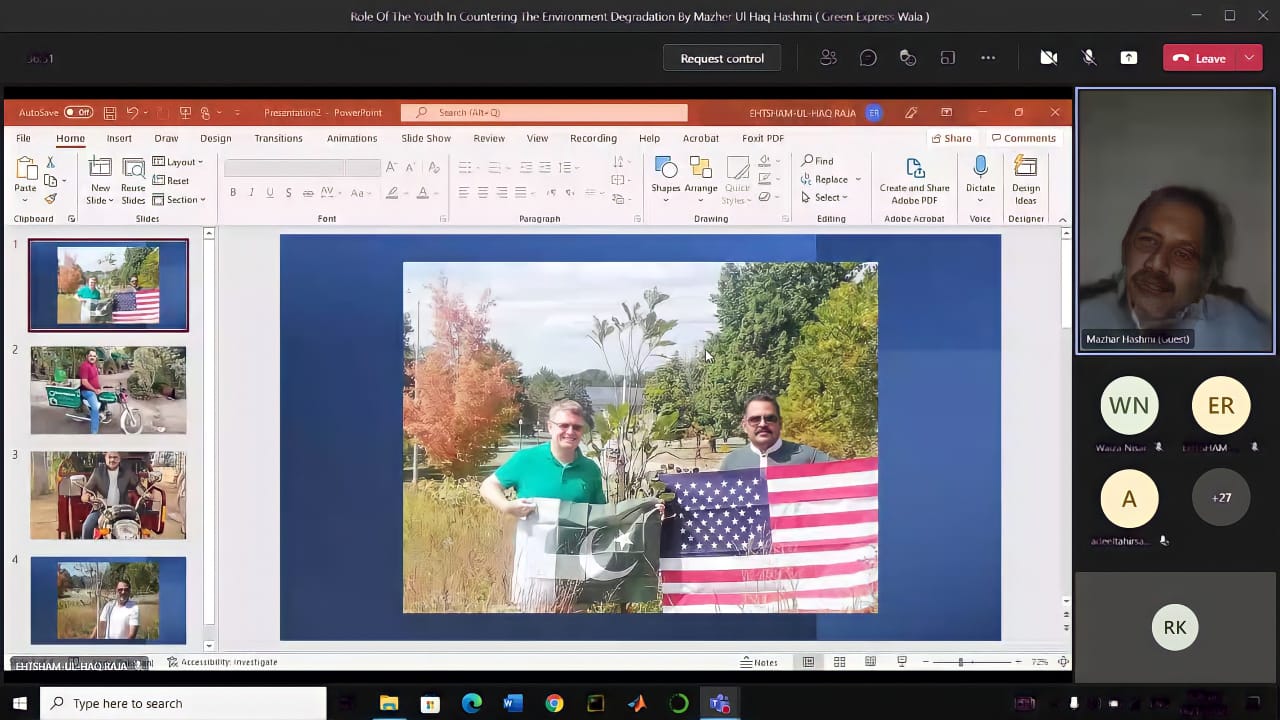
Task: Switch to the Transitions ribbon tab
Action: coord(278,138)
